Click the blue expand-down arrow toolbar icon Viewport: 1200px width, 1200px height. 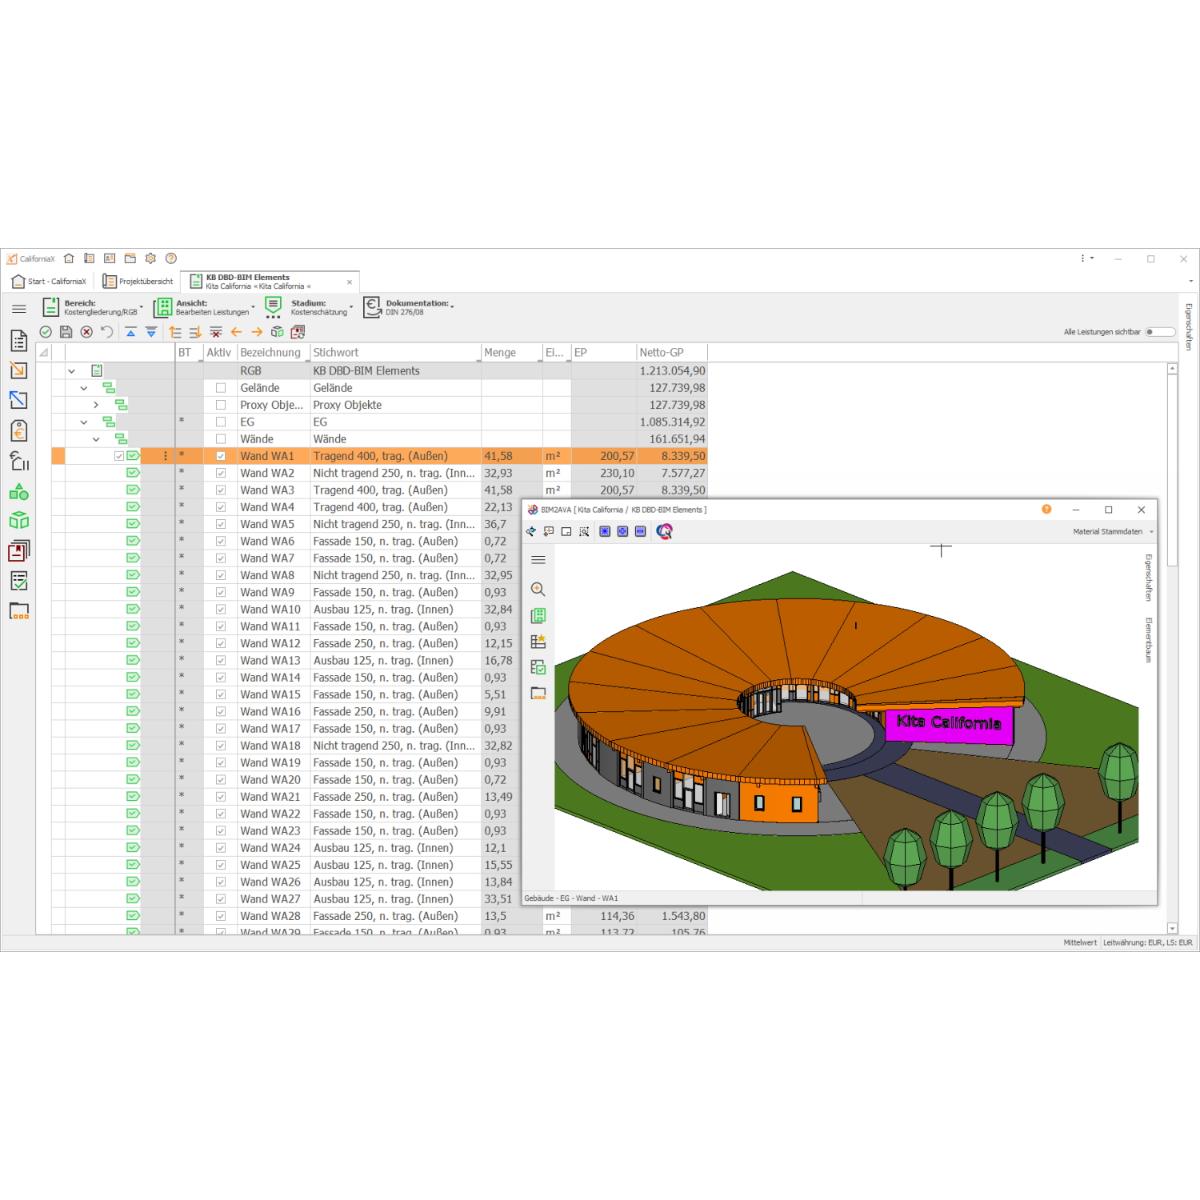point(151,332)
